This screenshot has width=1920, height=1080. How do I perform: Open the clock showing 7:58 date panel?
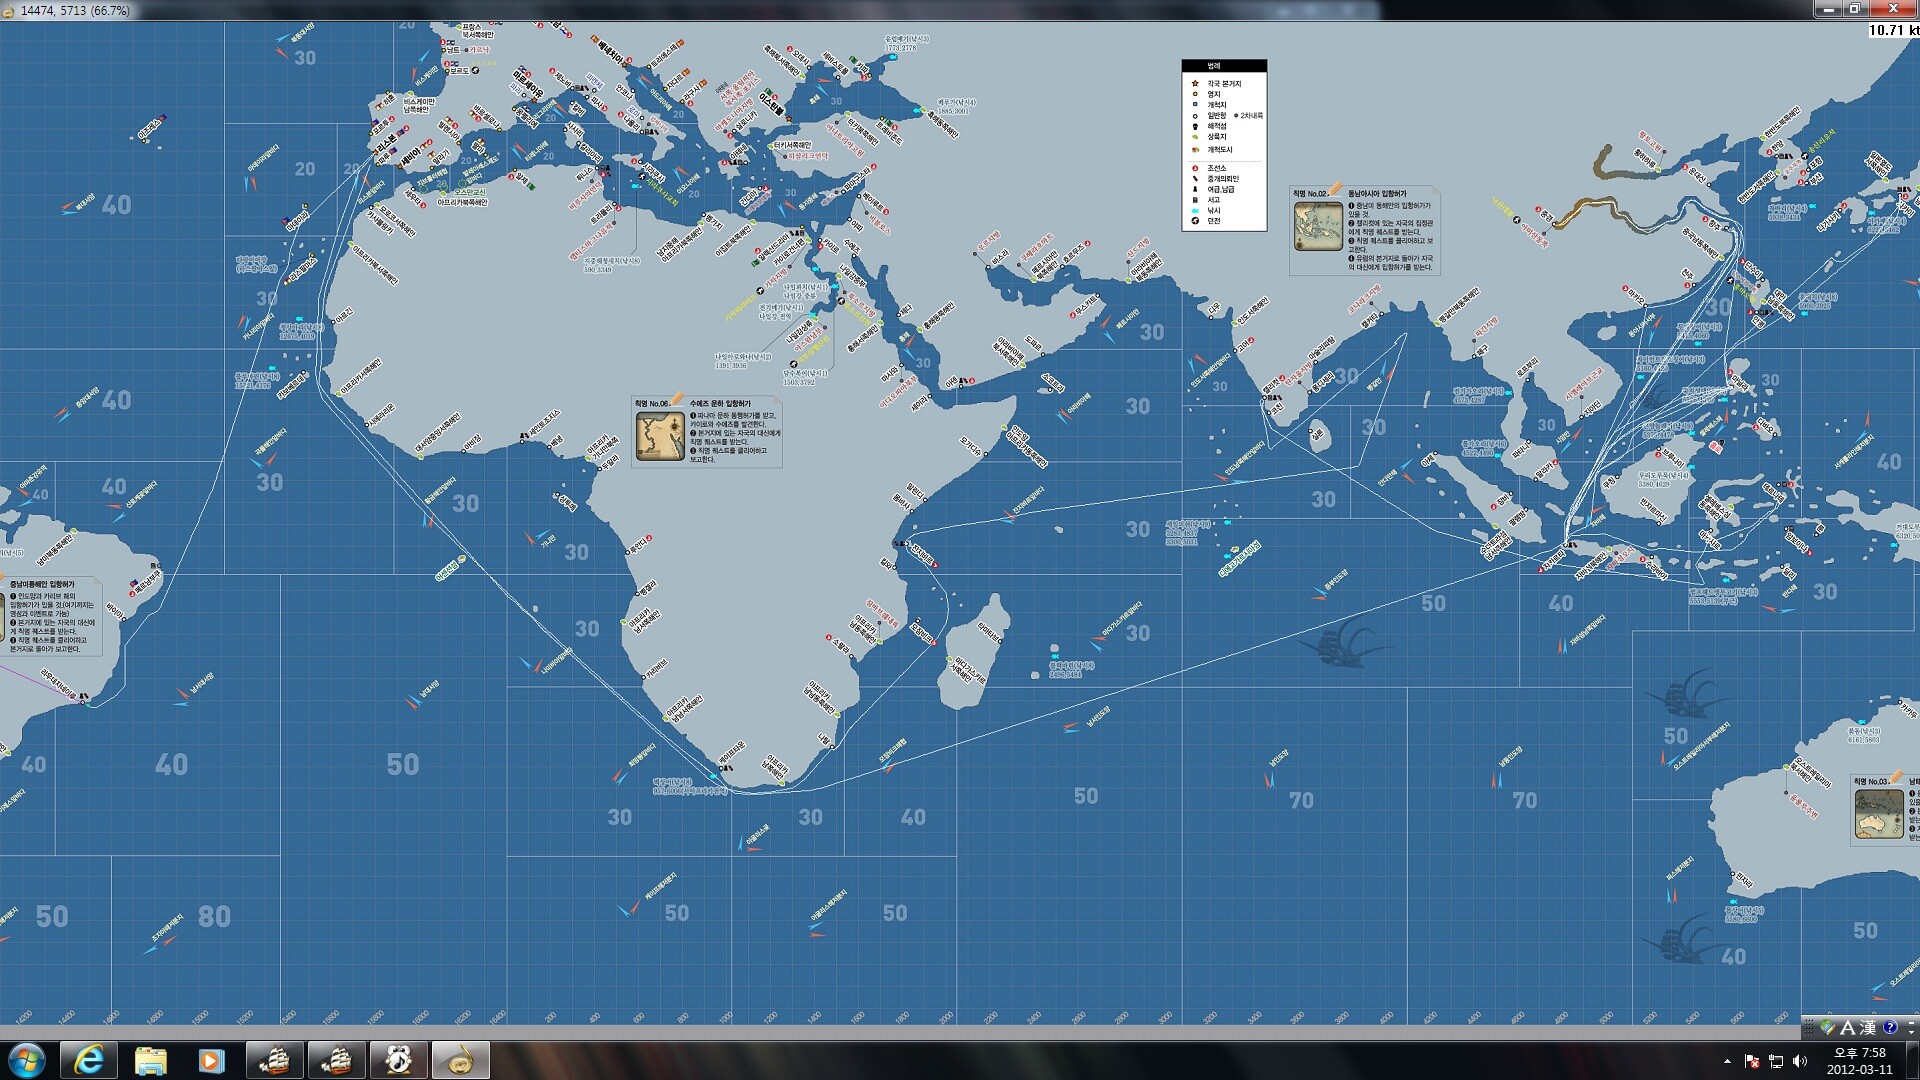1859,1060
